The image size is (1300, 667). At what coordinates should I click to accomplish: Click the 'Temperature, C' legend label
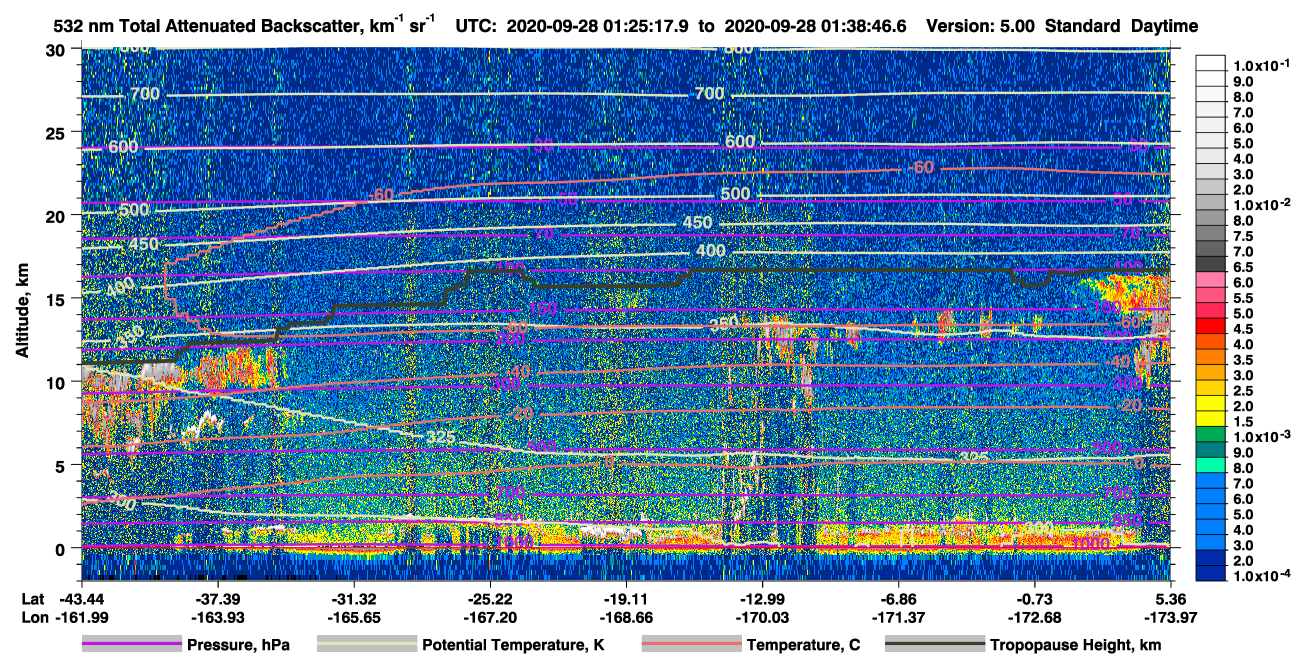(804, 646)
